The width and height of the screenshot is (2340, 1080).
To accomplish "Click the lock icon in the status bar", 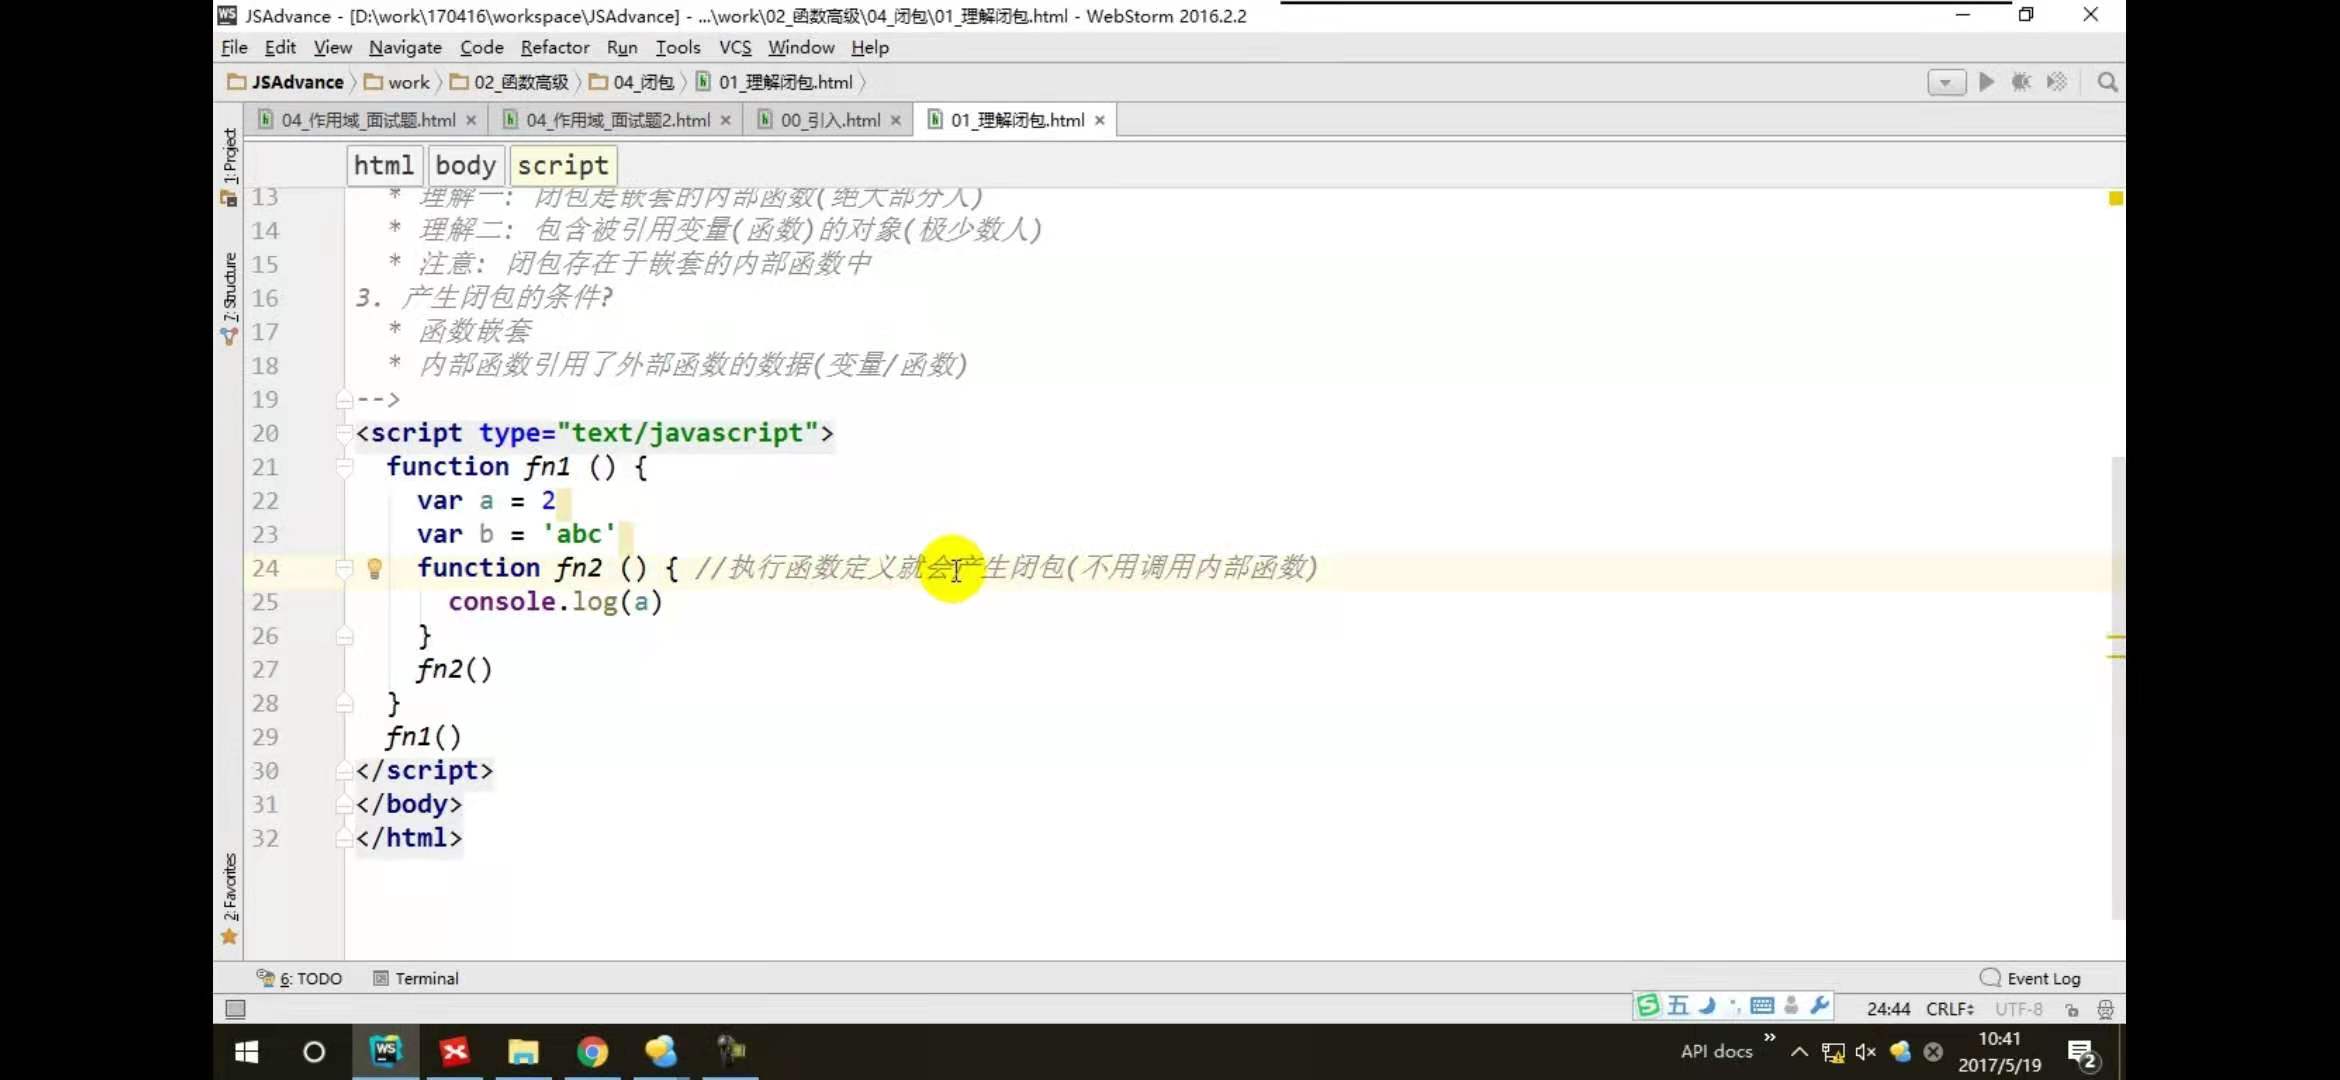I will pyautogui.click(x=2072, y=1010).
